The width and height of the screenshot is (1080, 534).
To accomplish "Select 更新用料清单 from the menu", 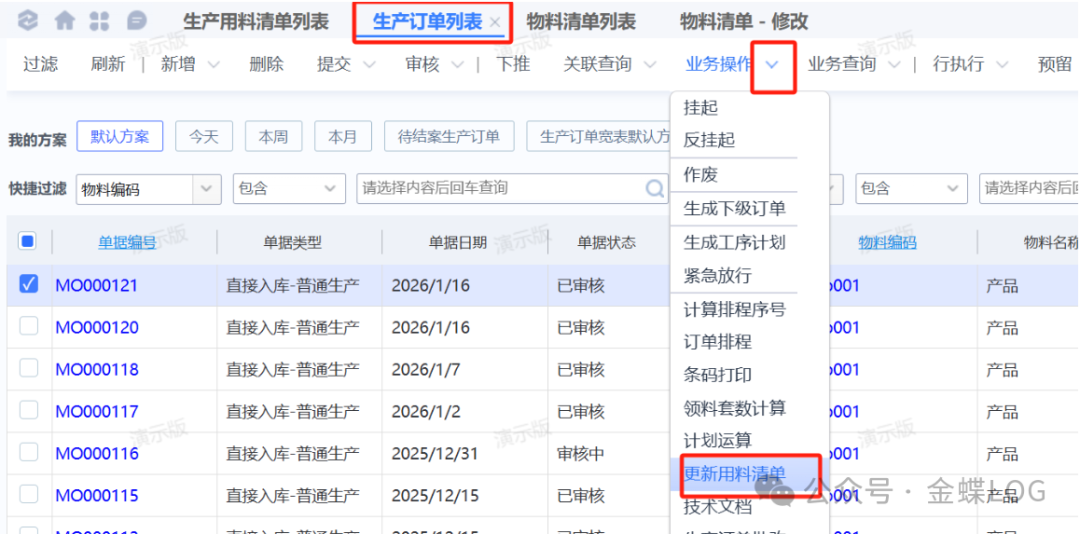I will point(735,473).
